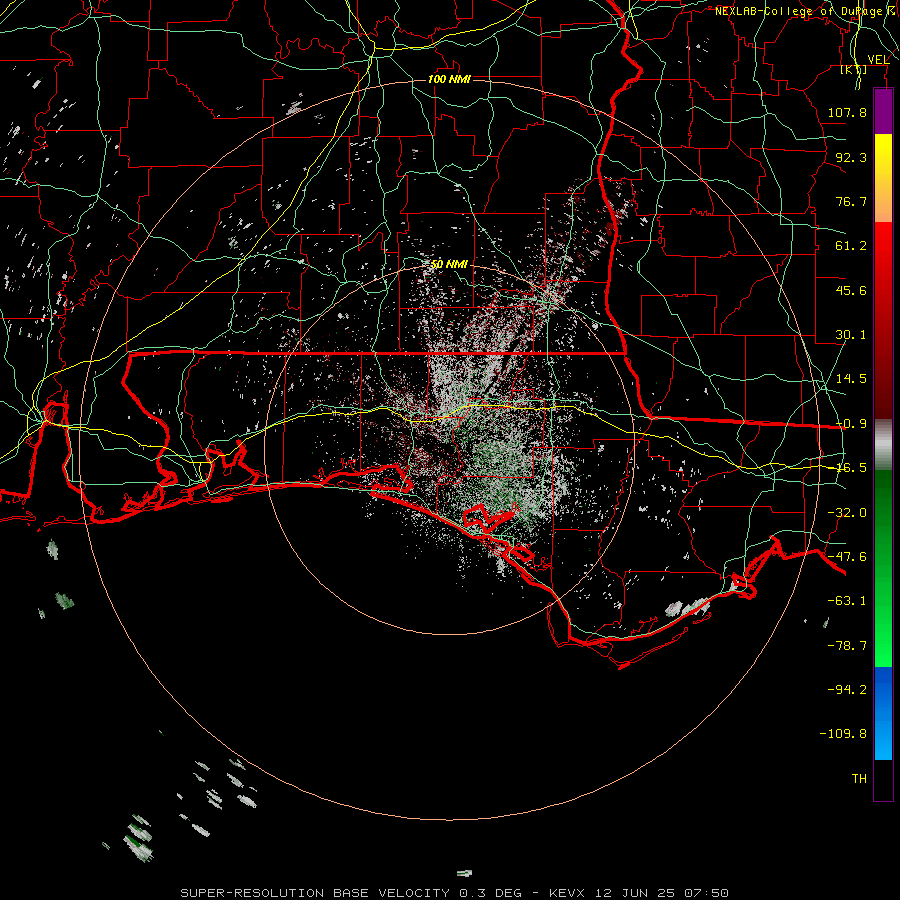Viewport: 900px width, 900px height.
Task: Click the "TH" label under the scale
Action: point(859,779)
